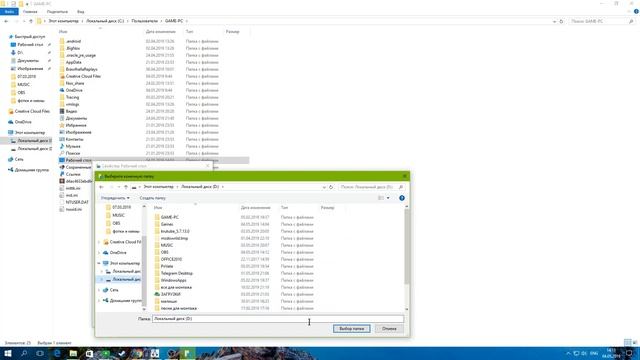Select the ЗАГРУЗКИ folder in the dialog
The width and height of the screenshot is (640, 360).
[170, 294]
